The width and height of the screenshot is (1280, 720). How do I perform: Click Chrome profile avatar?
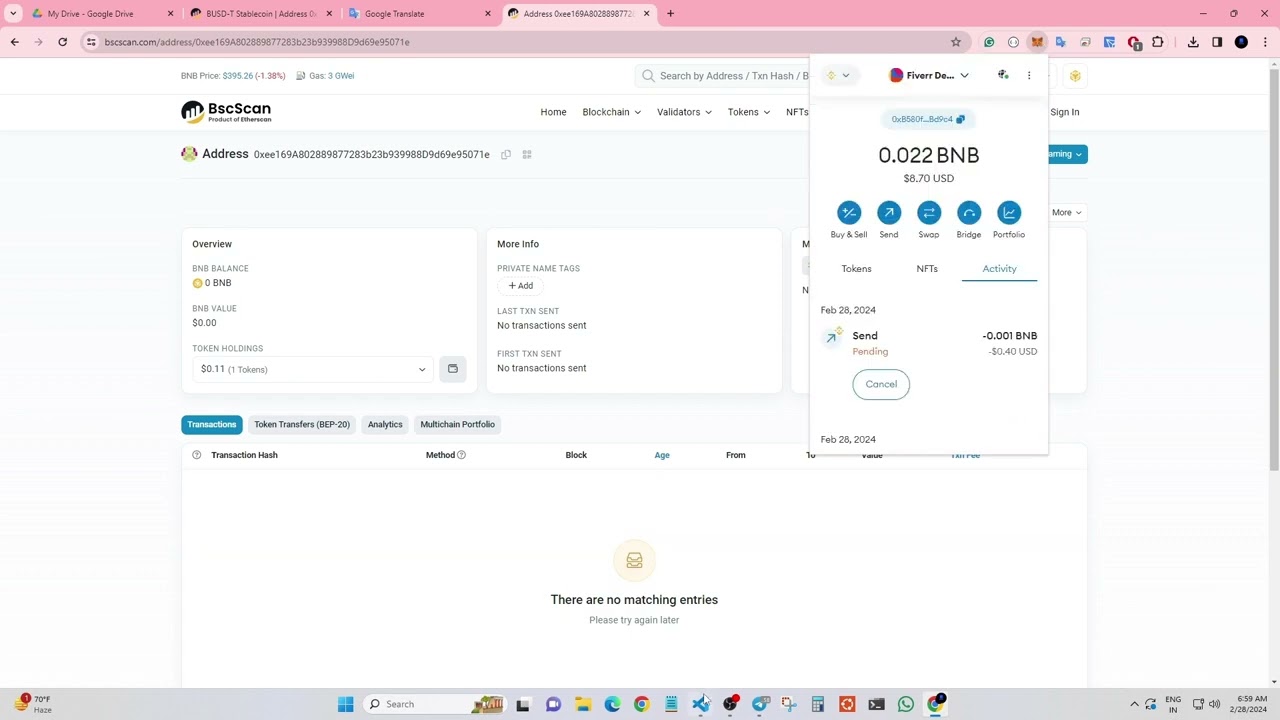1241,42
